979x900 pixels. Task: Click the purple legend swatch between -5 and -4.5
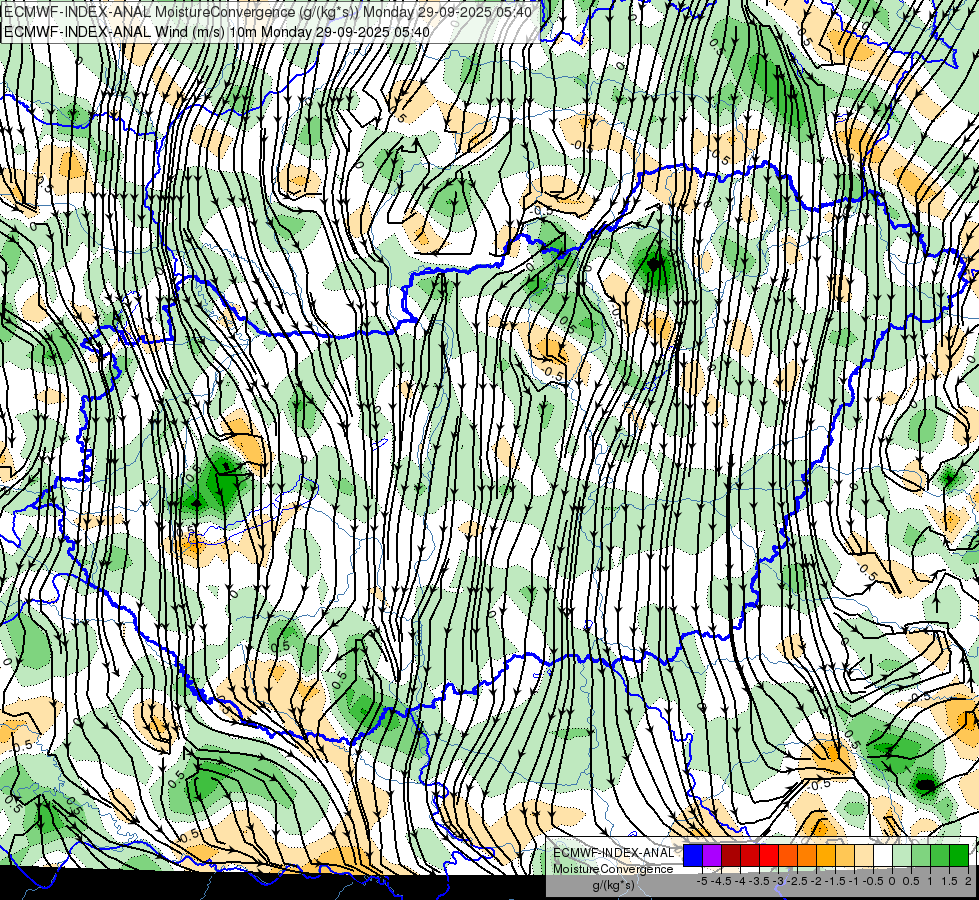712,856
